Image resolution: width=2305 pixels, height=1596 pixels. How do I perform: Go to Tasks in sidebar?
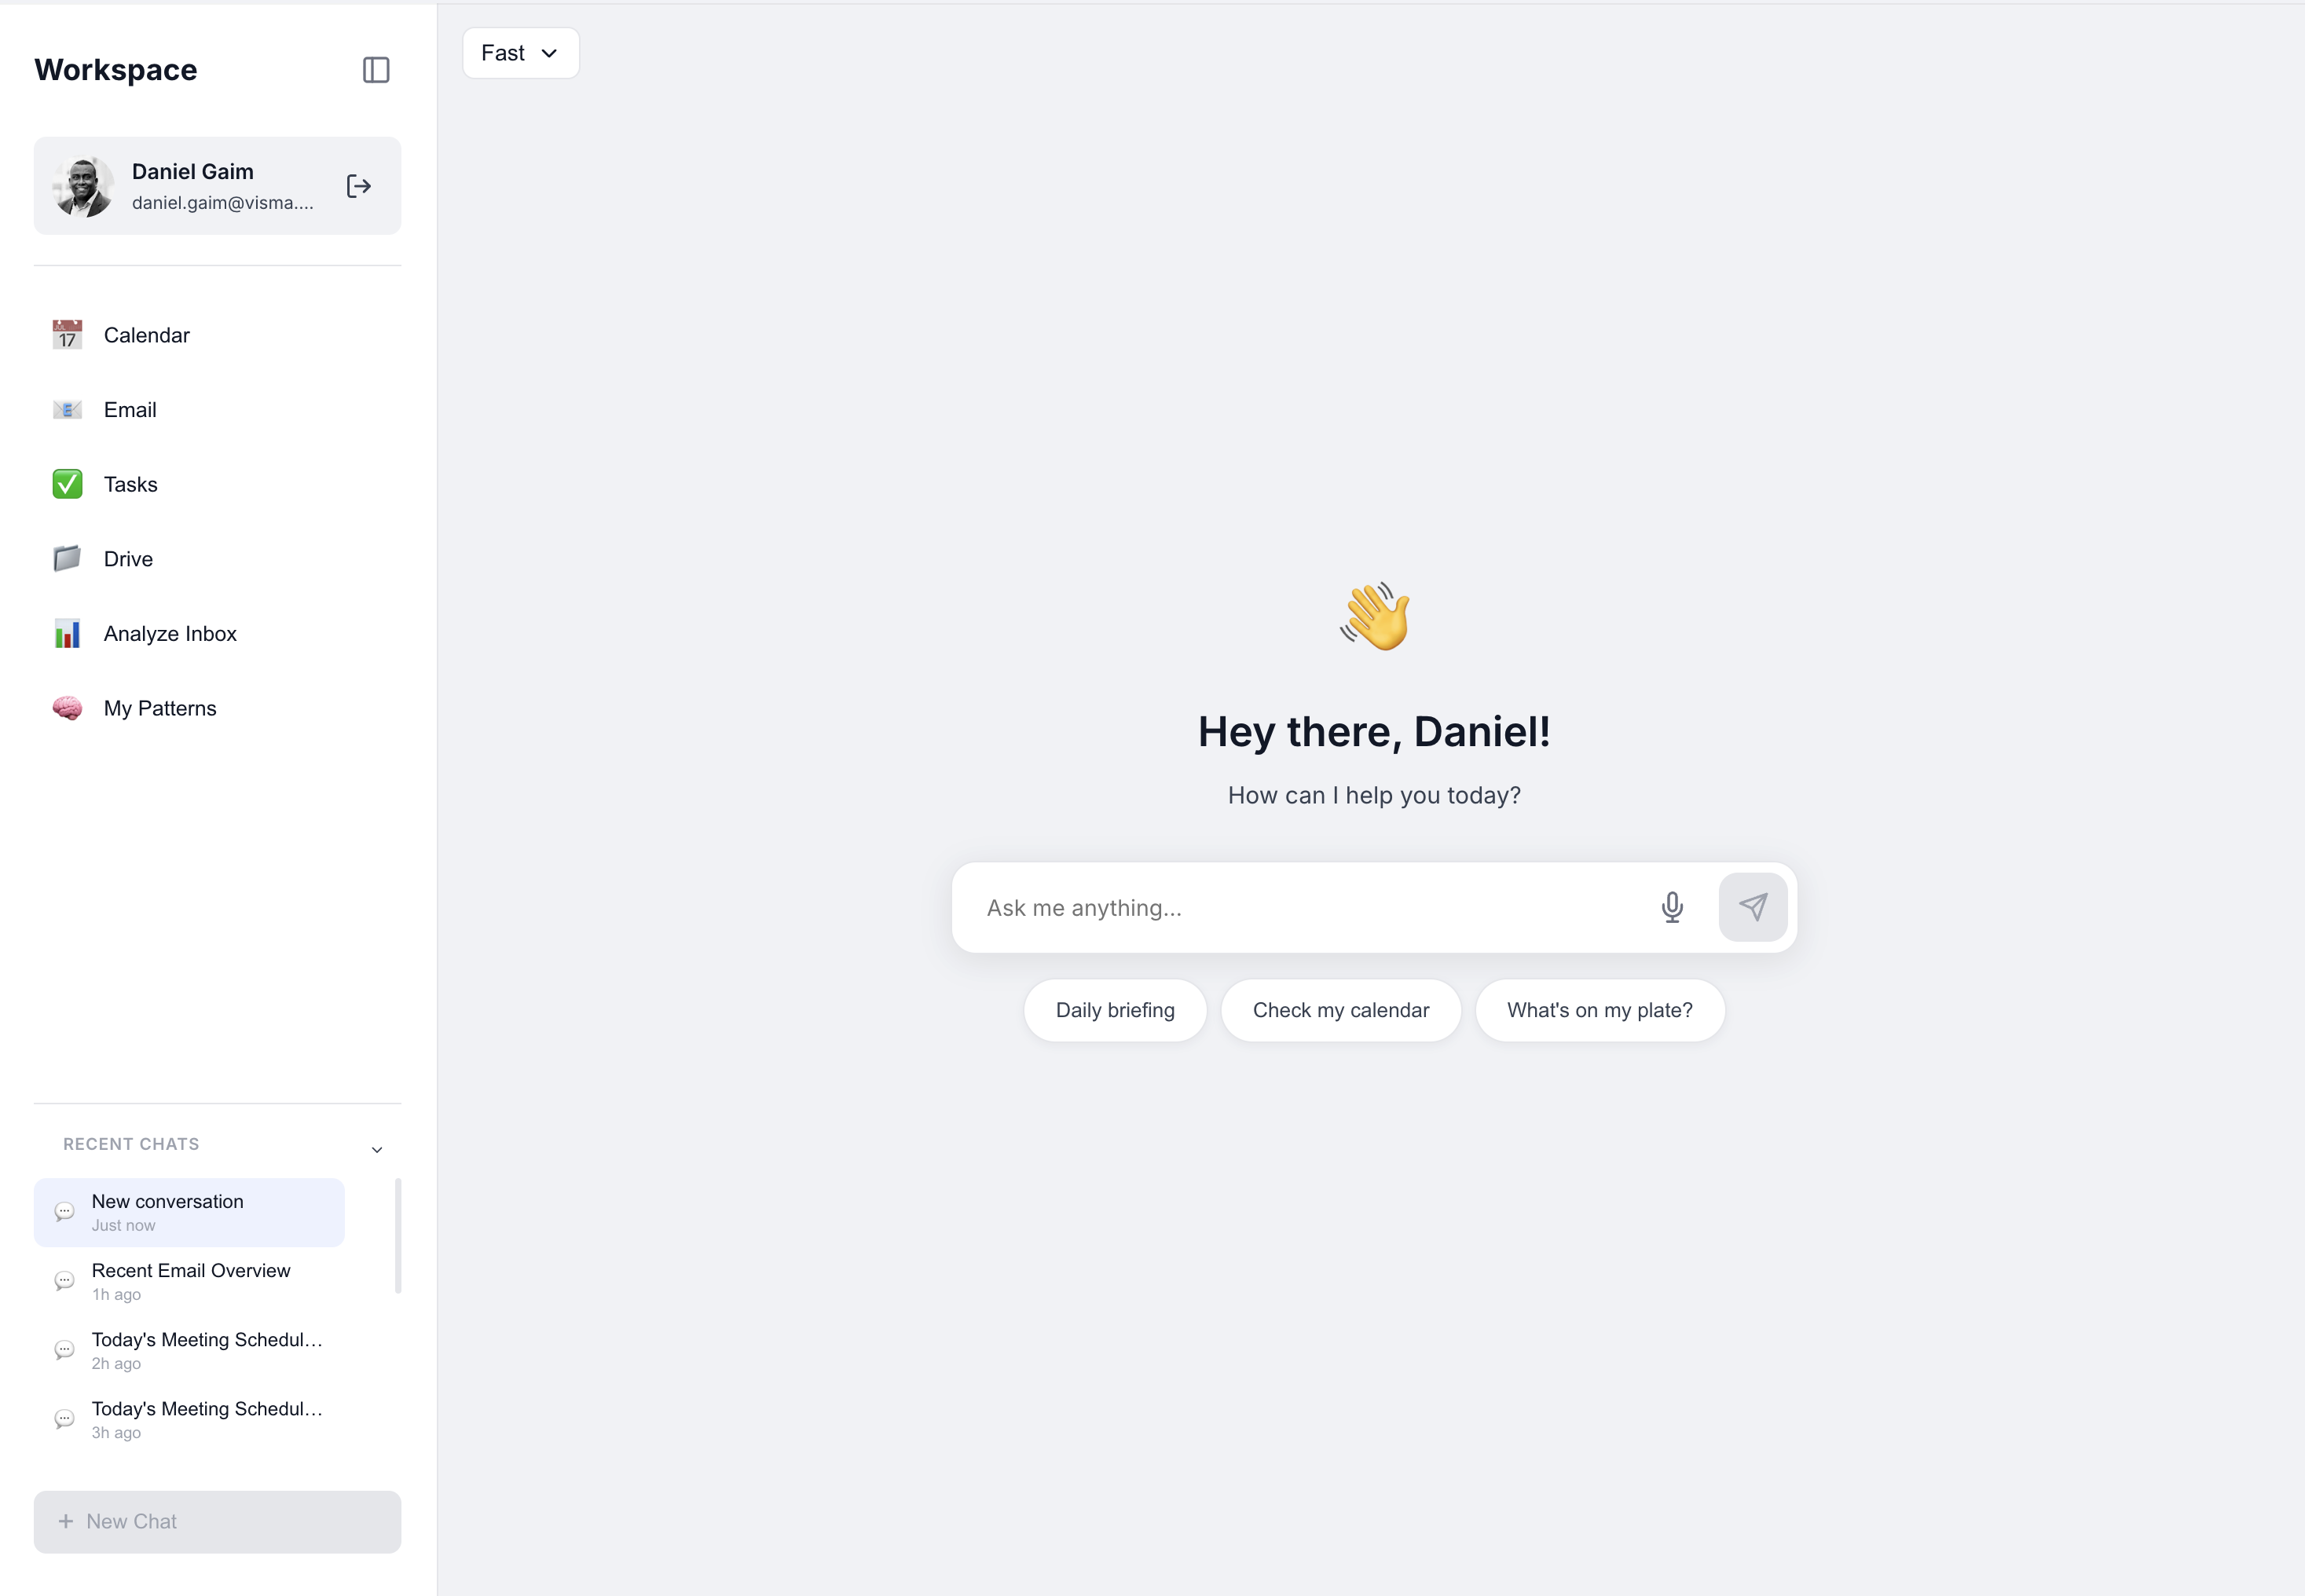[130, 484]
